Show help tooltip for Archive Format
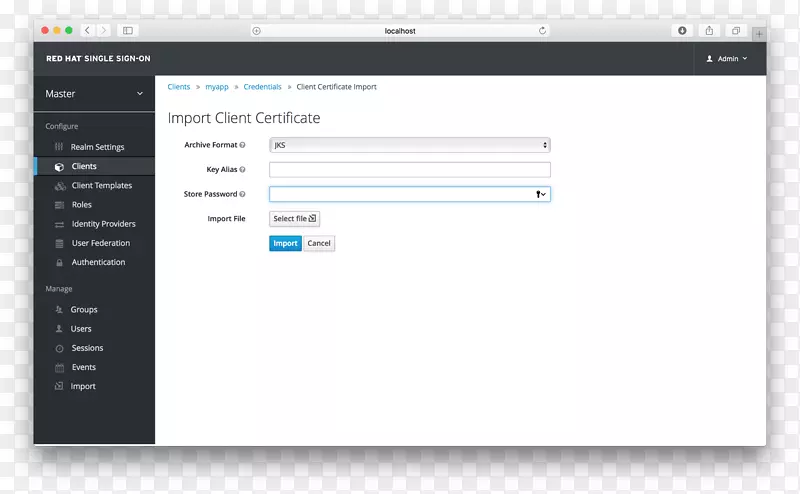This screenshot has width=800, height=494. (242, 145)
